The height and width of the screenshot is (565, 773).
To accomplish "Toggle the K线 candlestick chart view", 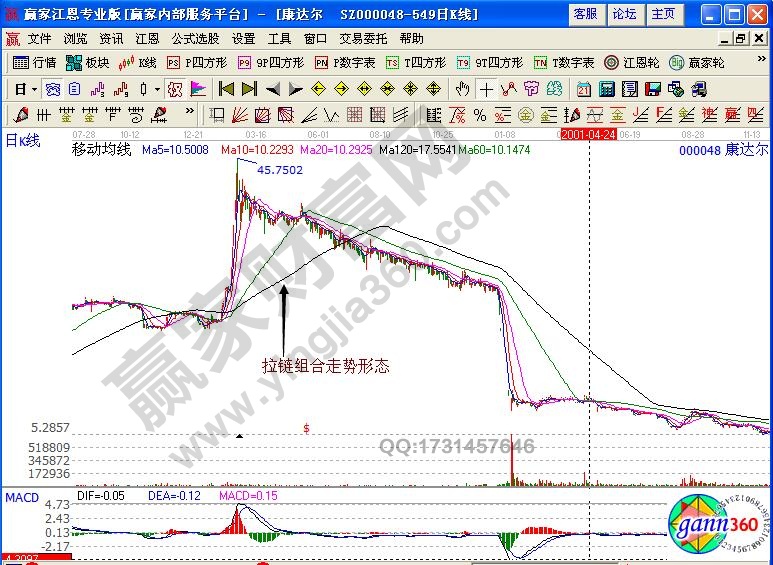I will coord(138,62).
